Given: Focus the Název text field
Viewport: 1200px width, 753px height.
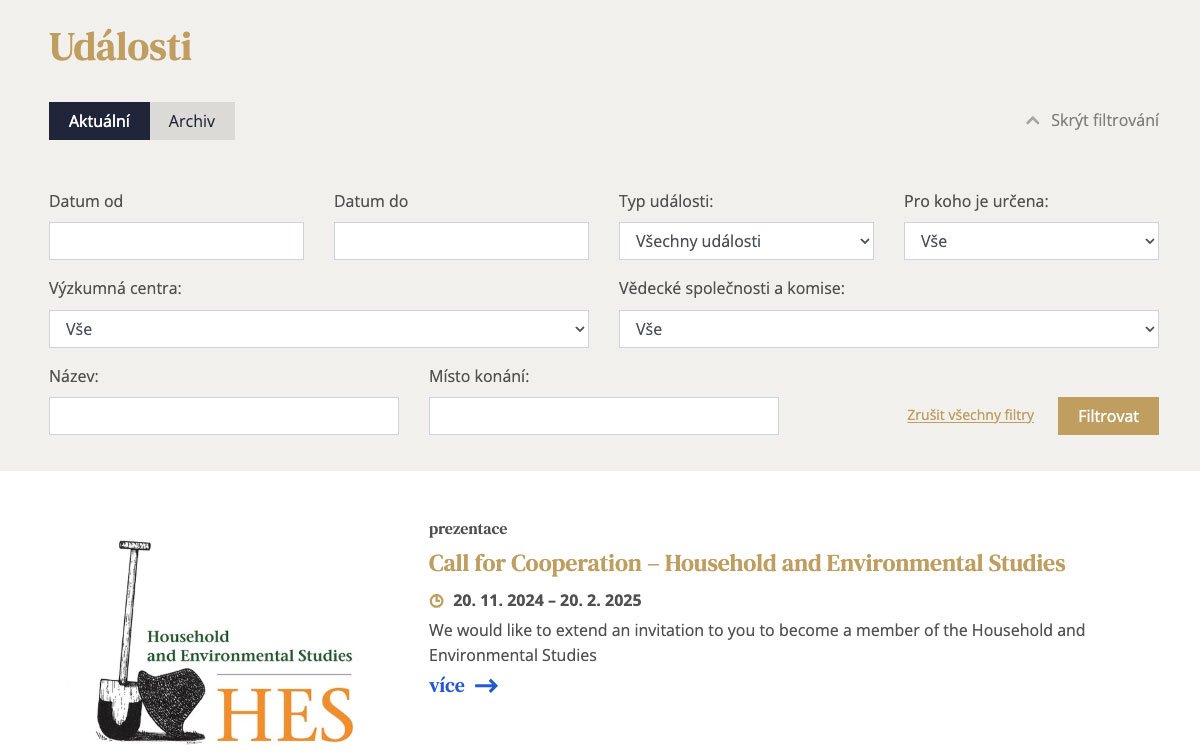Looking at the screenshot, I should pyautogui.click(x=224, y=416).
